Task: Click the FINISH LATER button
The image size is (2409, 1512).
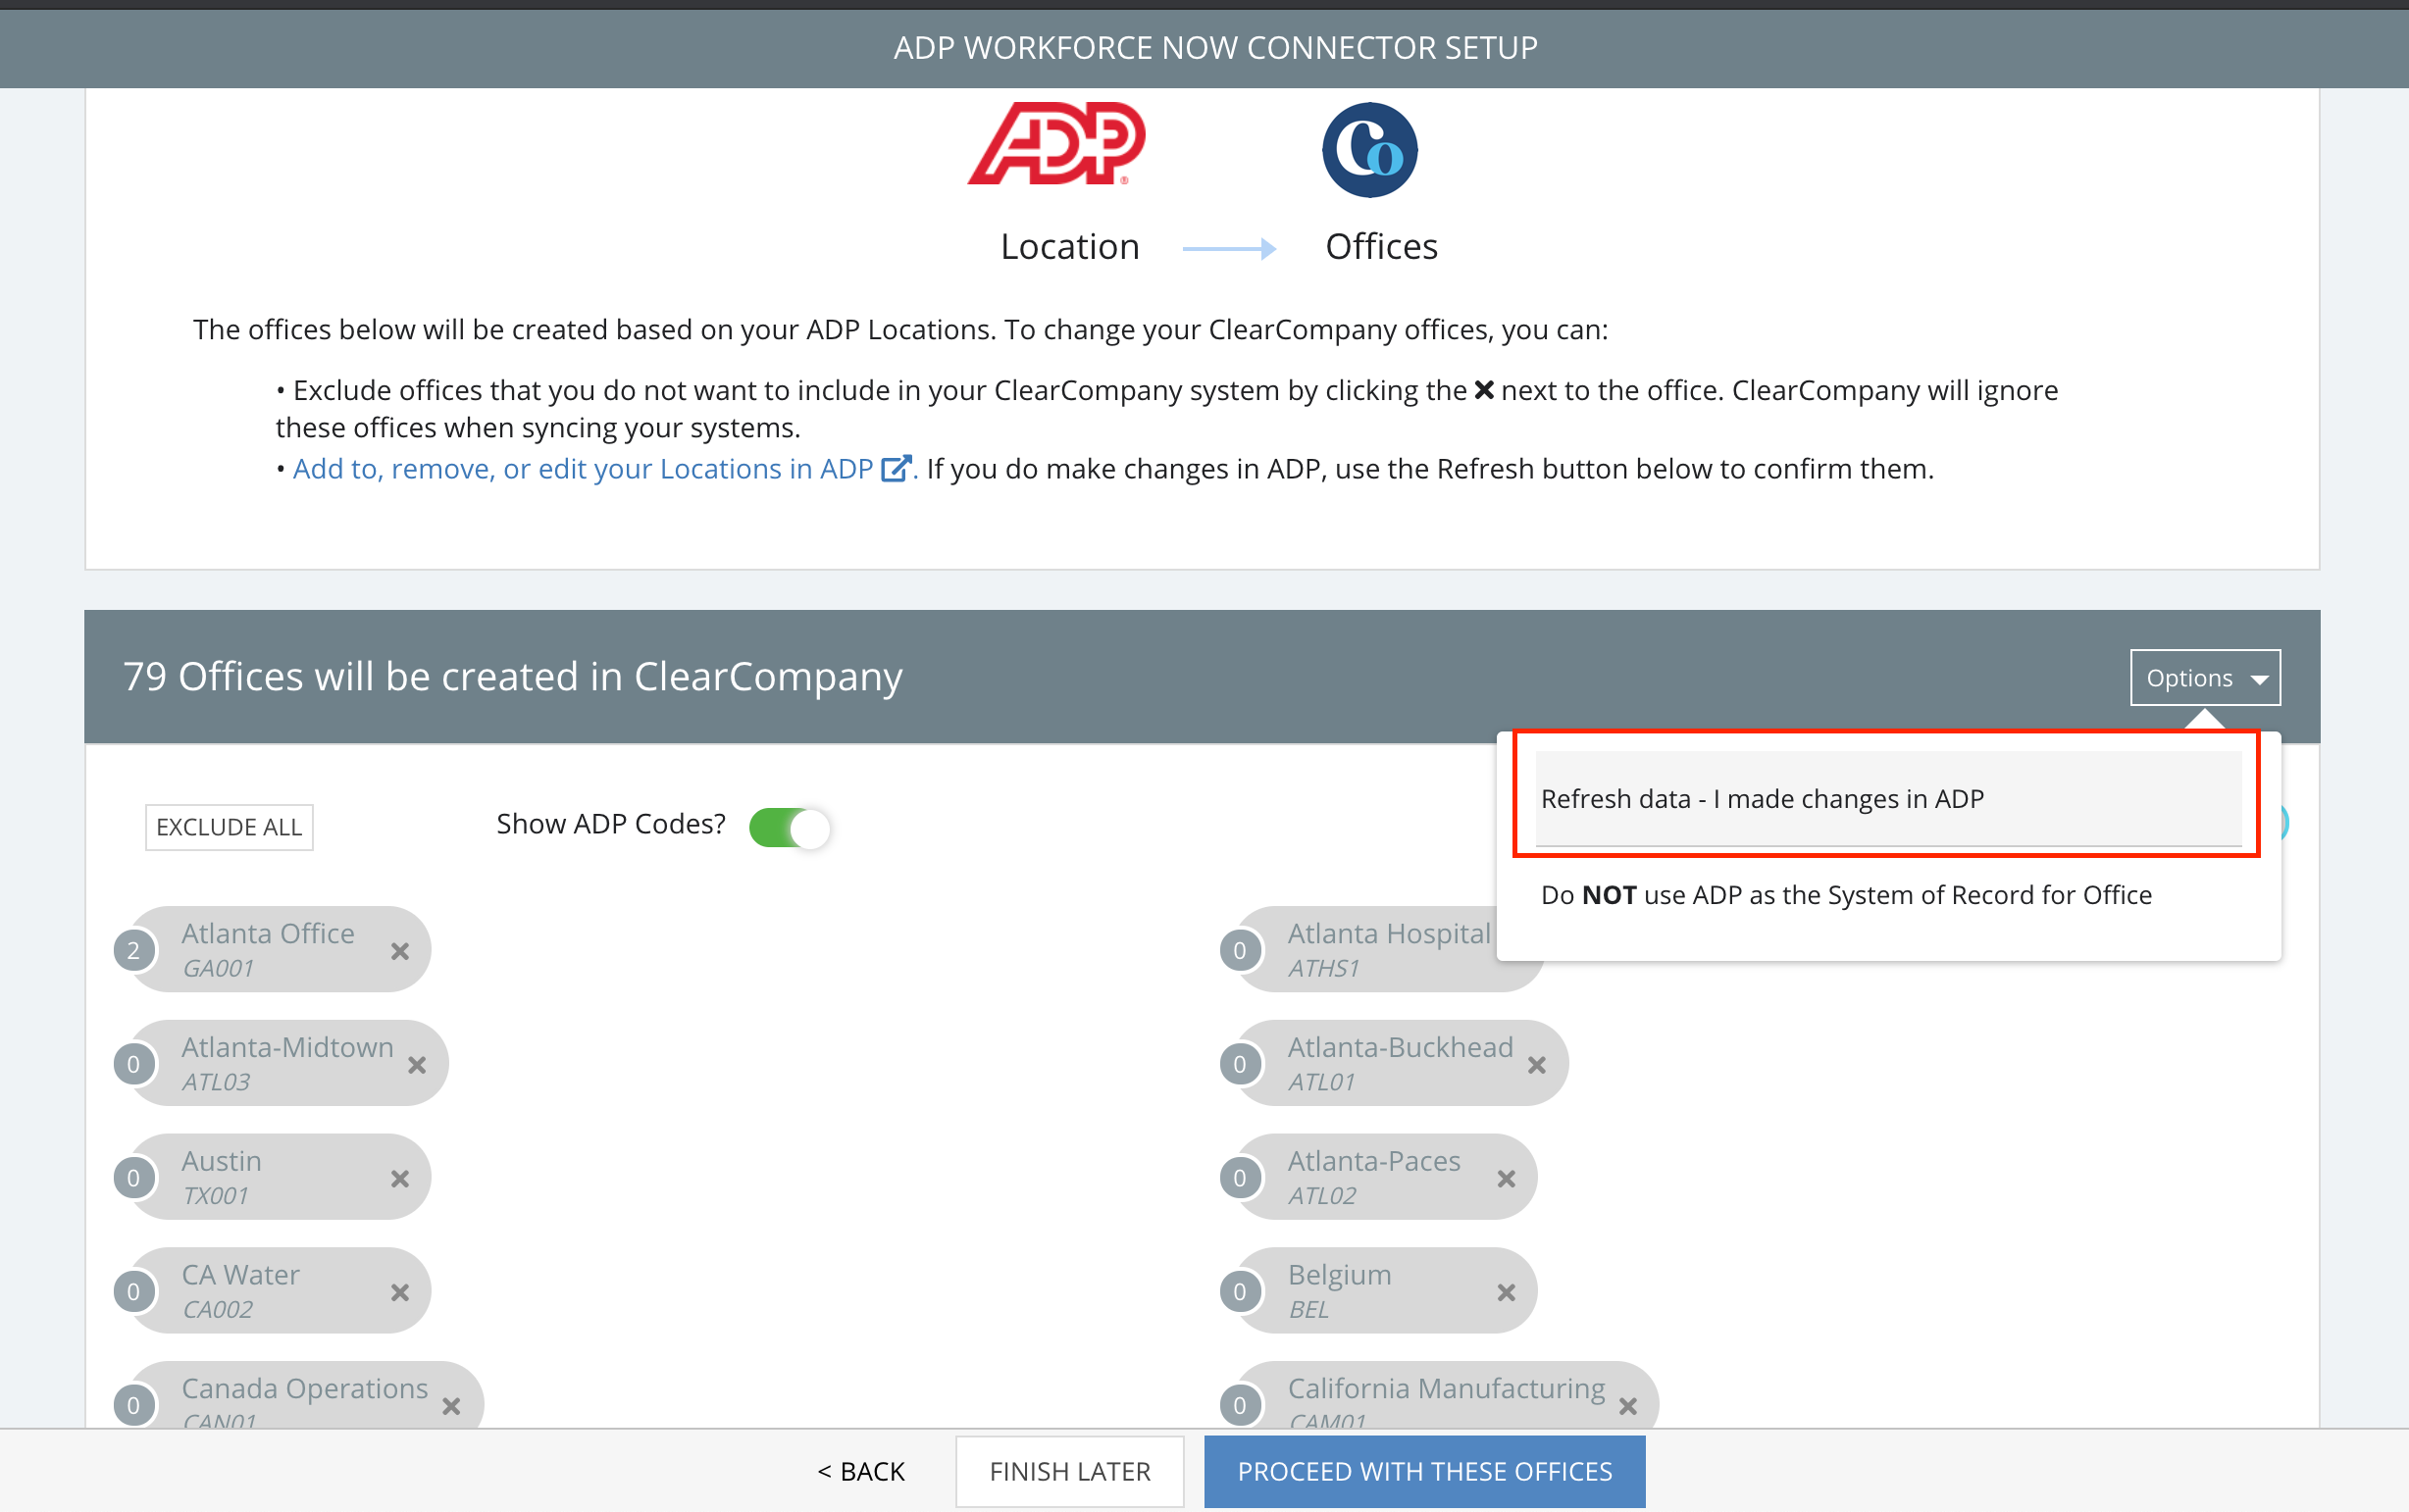Action: click(1070, 1471)
